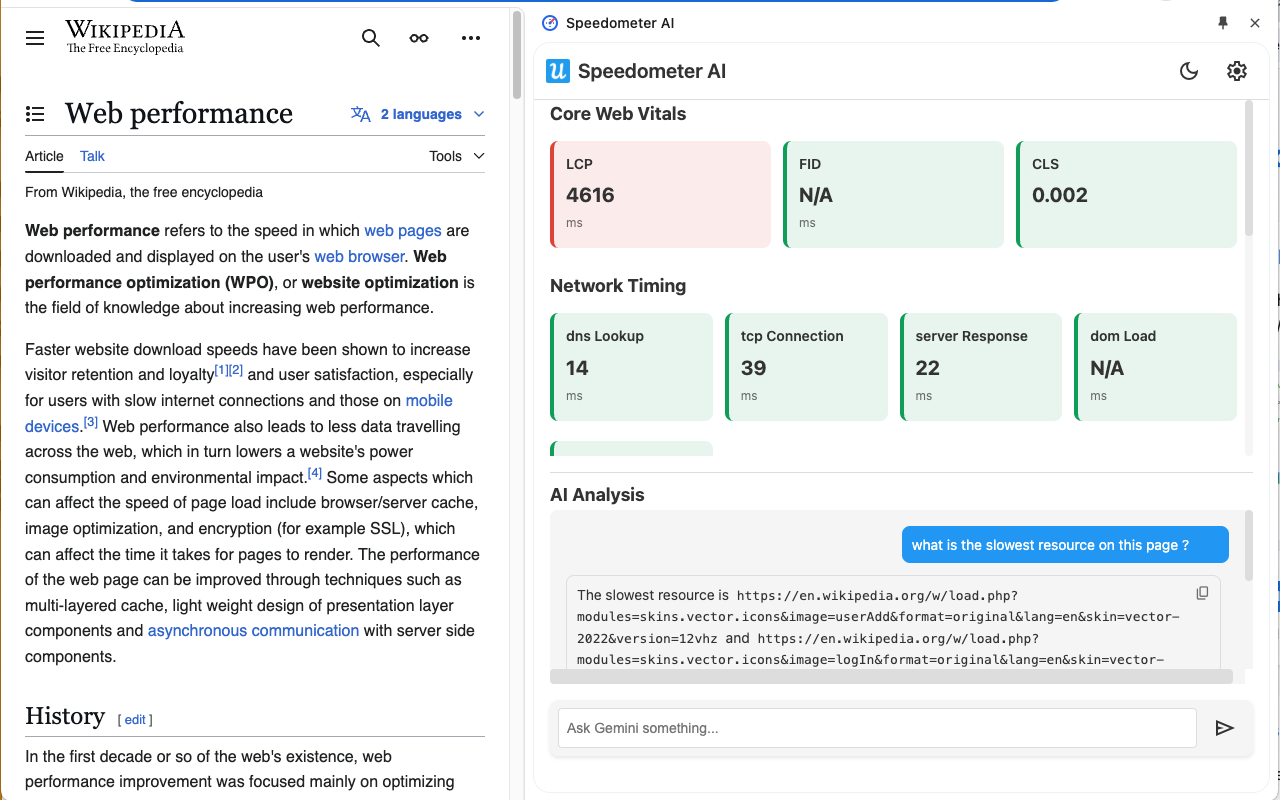Viewport: 1280px width, 800px height.
Task: Click the Wikipedia logo wordmark
Action: [125, 37]
